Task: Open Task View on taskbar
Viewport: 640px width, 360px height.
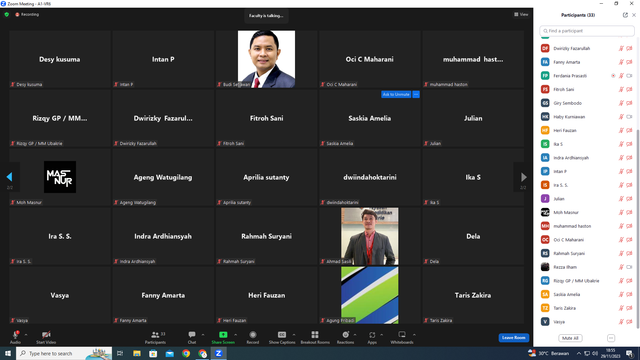Action: (120, 353)
